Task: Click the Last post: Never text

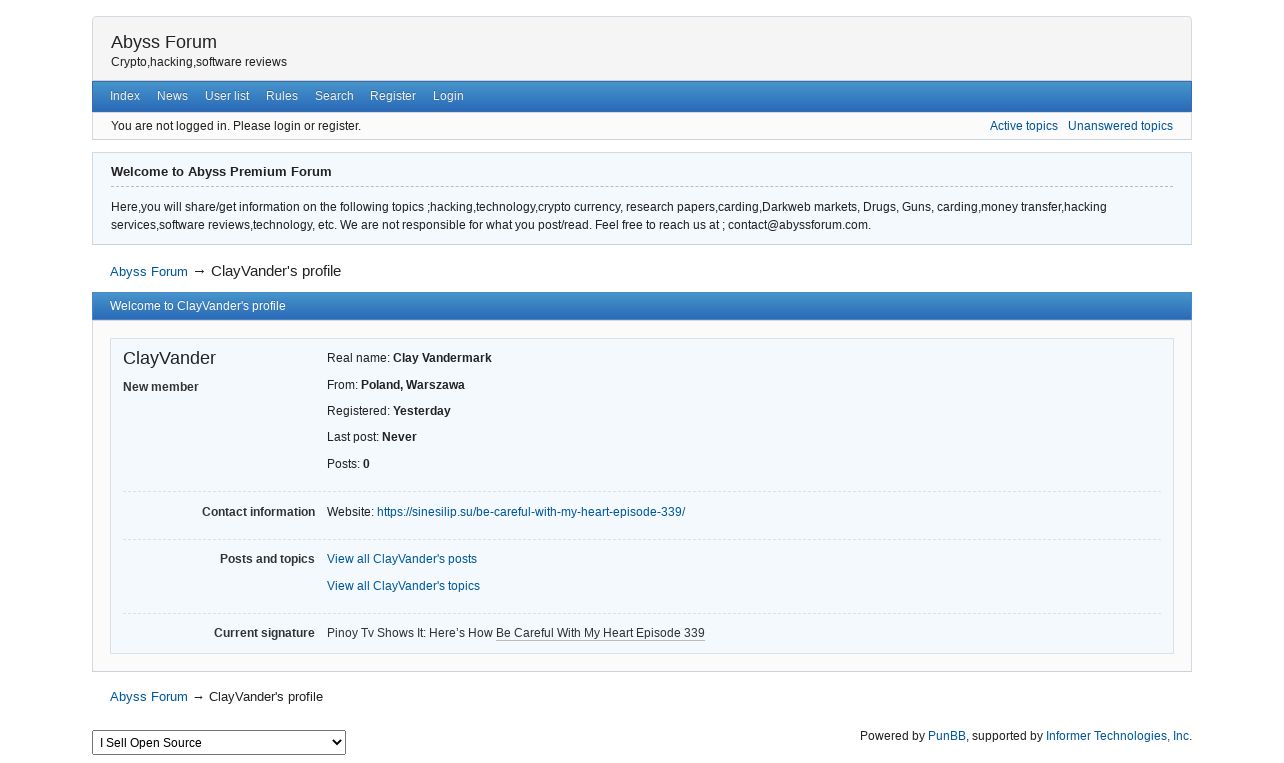Action: (x=372, y=437)
